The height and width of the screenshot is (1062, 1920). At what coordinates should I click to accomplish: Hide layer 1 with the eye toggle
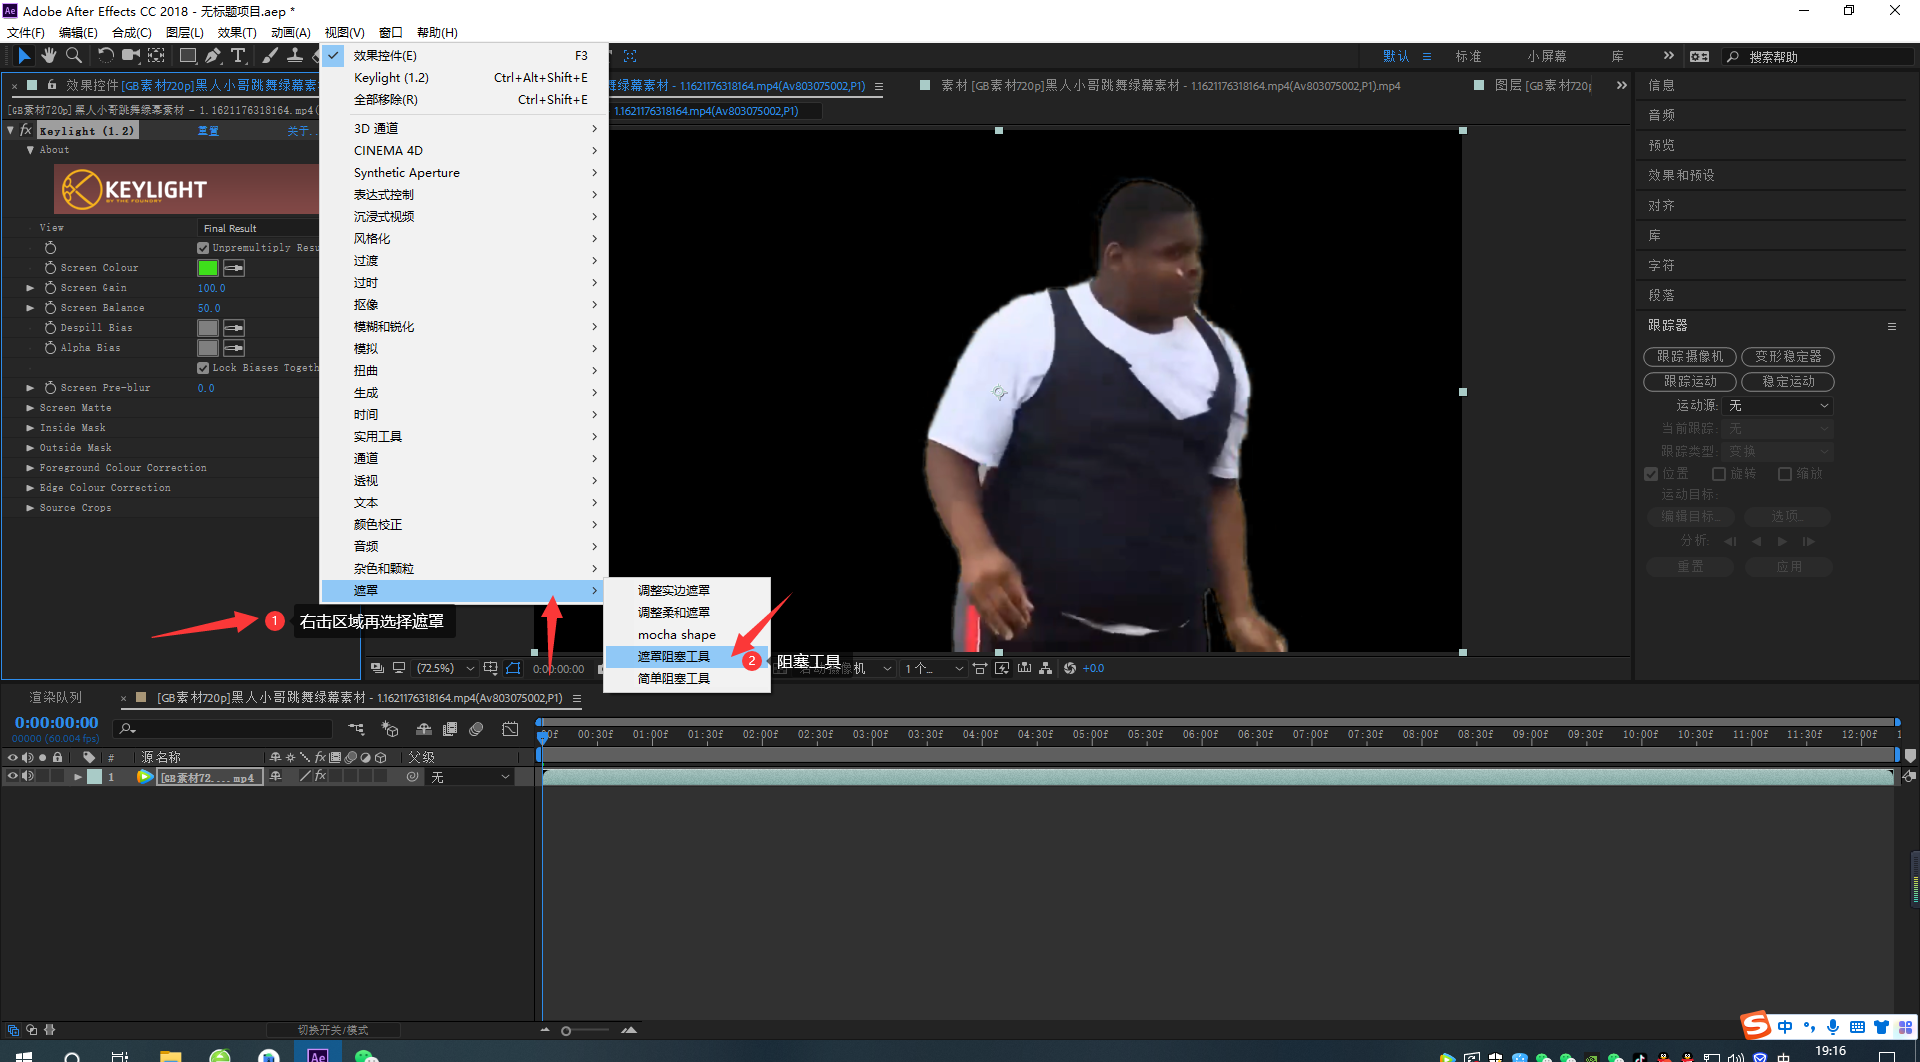(x=13, y=777)
